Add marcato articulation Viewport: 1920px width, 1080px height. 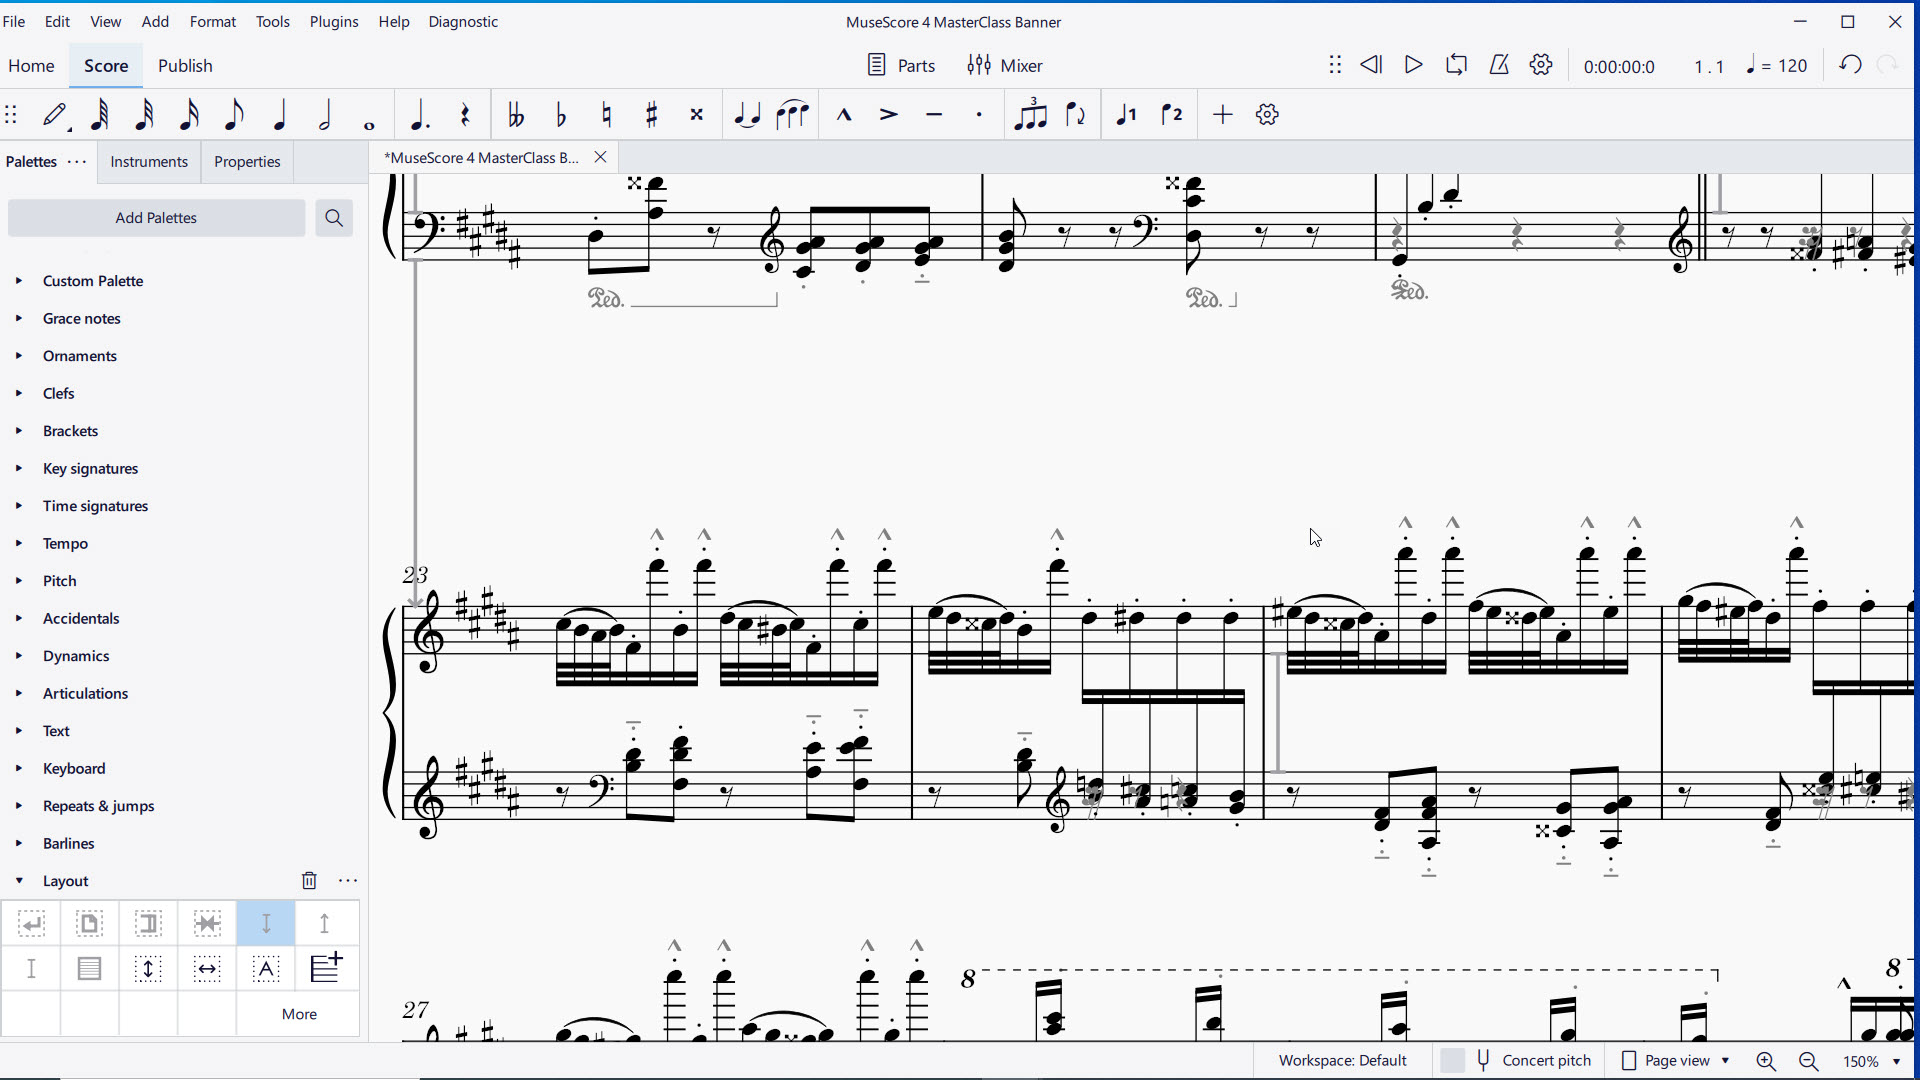point(844,115)
